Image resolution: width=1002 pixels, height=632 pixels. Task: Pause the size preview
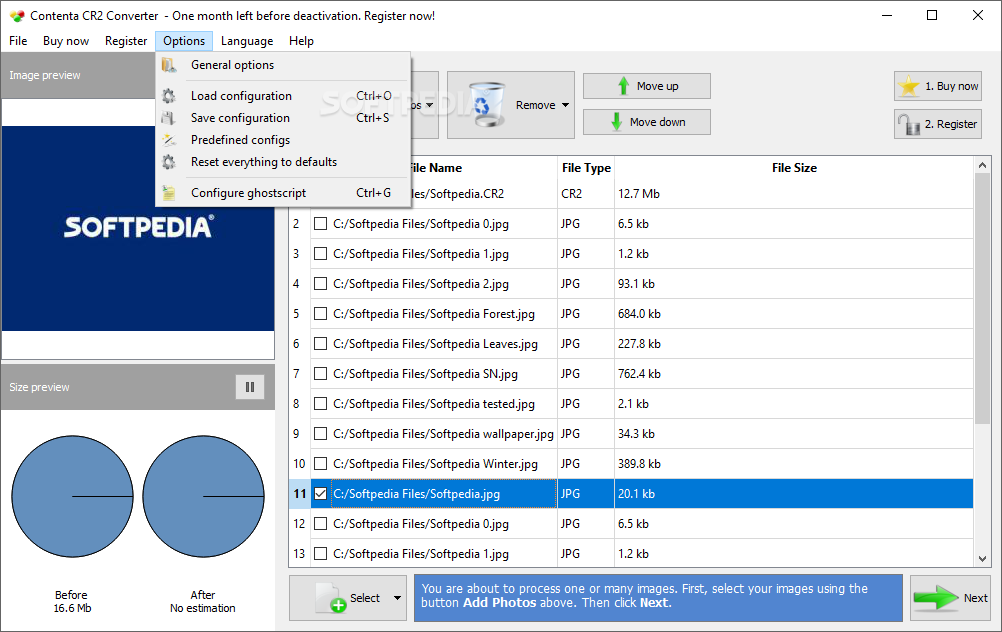click(250, 387)
